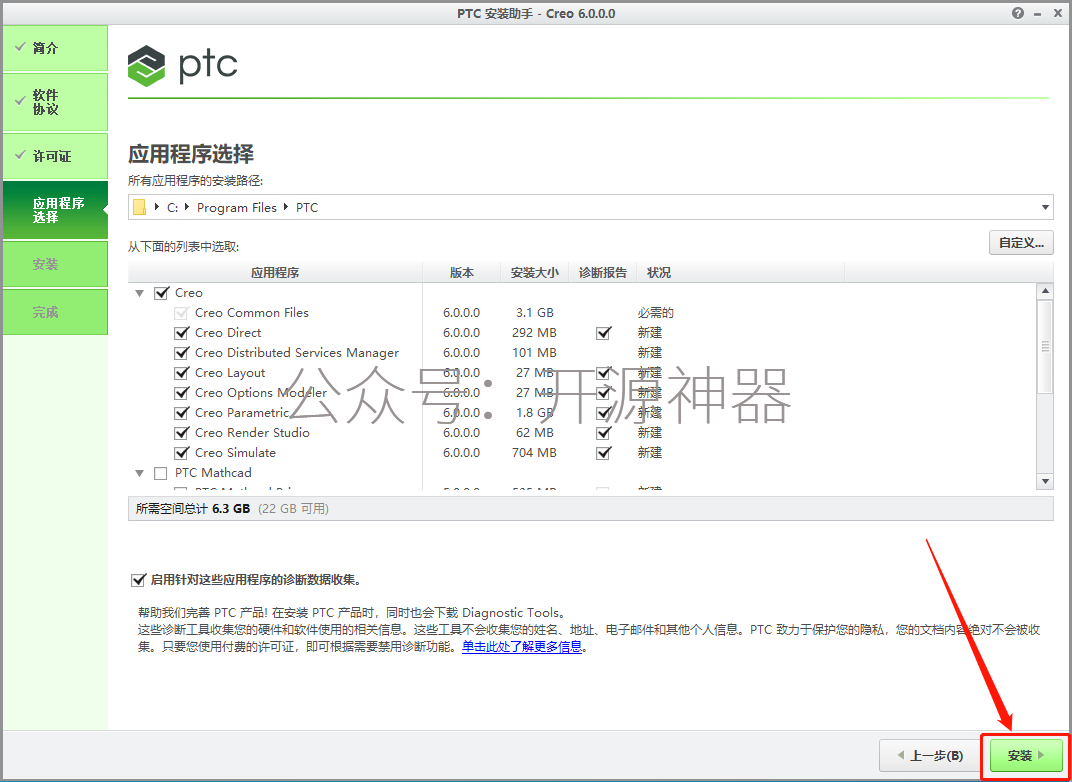Go to the 简介 step
Image resolution: width=1072 pixels, height=782 pixels.
pos(55,49)
